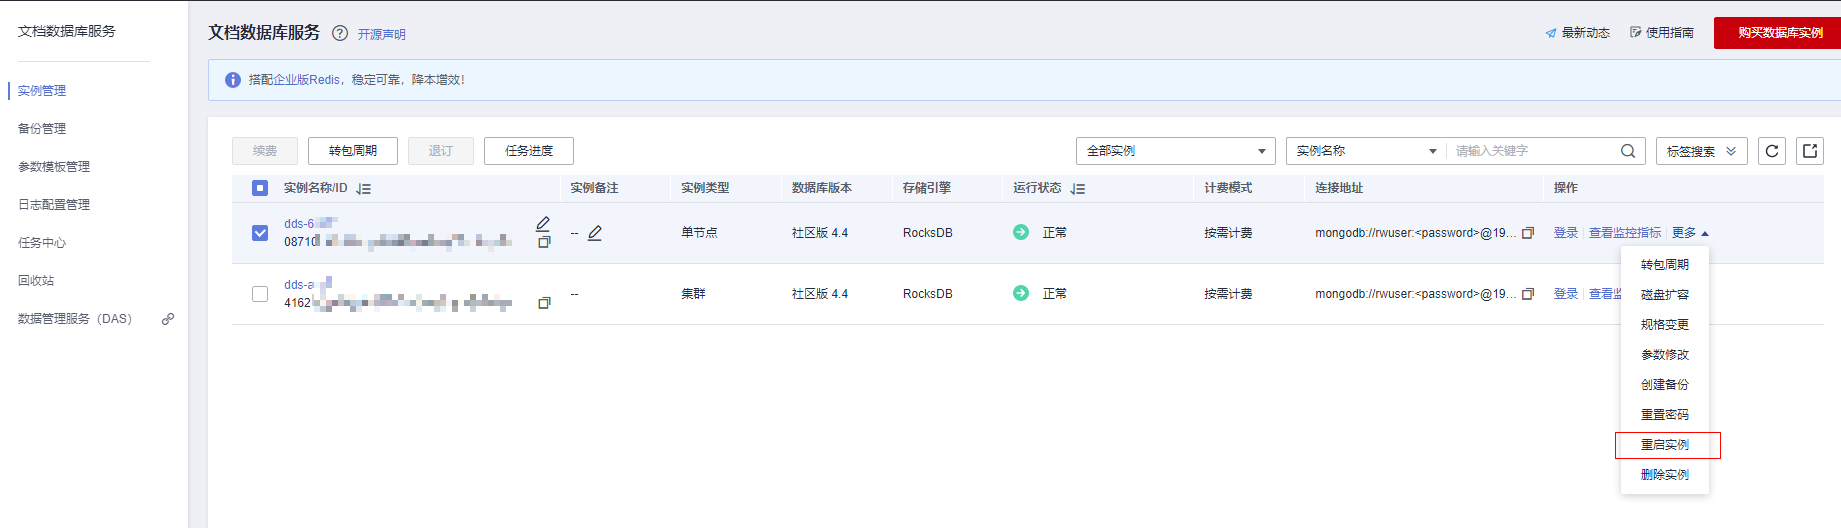The height and width of the screenshot is (528, 1841).
Task: Copy the second instance's ID
Action: point(544,303)
